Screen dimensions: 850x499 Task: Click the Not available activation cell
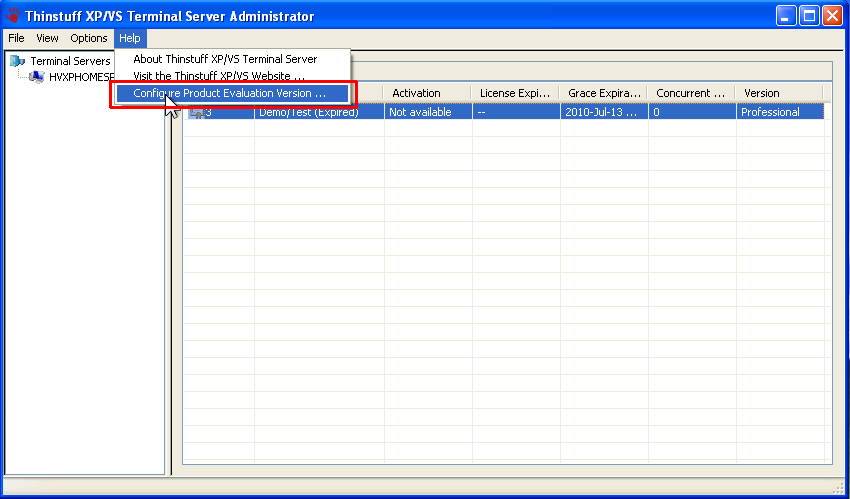[x=428, y=112]
